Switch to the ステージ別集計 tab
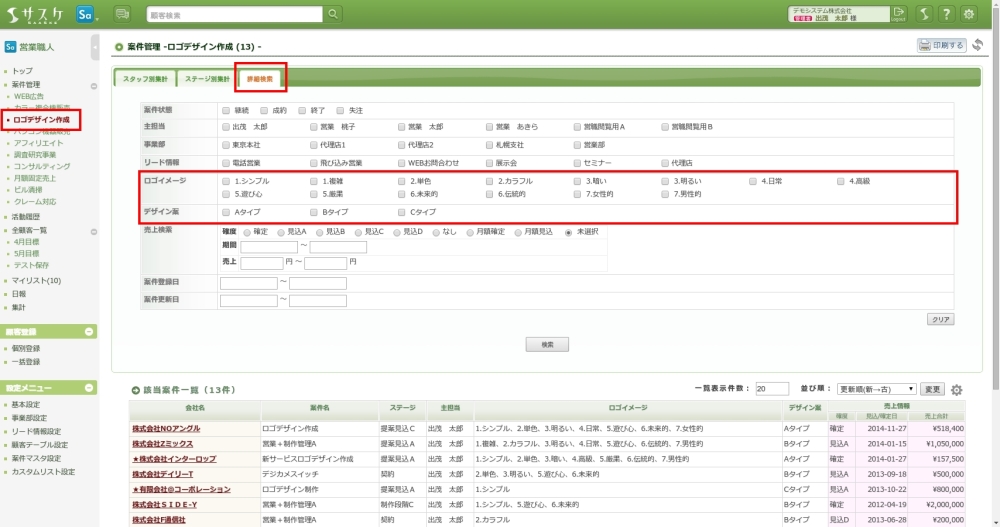 coord(206,78)
